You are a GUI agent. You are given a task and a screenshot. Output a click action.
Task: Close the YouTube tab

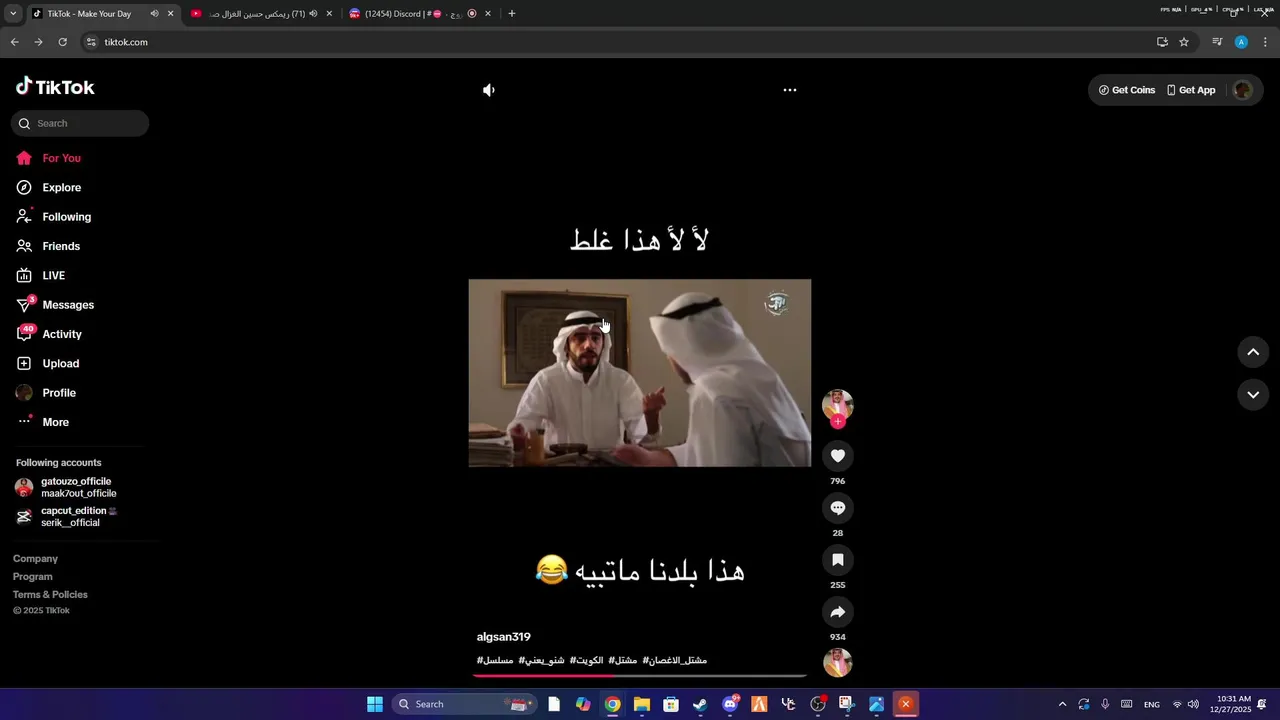coord(329,14)
